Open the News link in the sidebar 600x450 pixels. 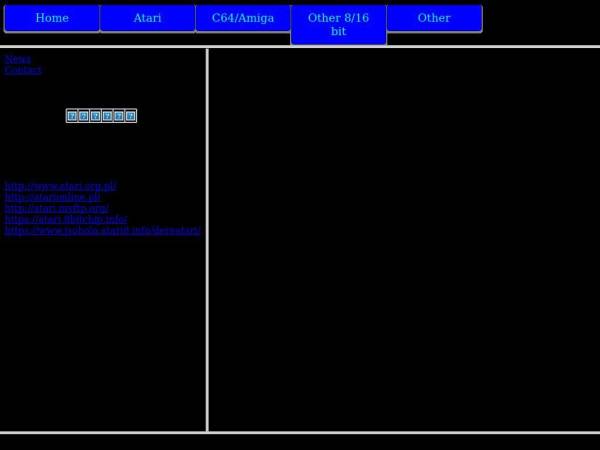pos(18,59)
